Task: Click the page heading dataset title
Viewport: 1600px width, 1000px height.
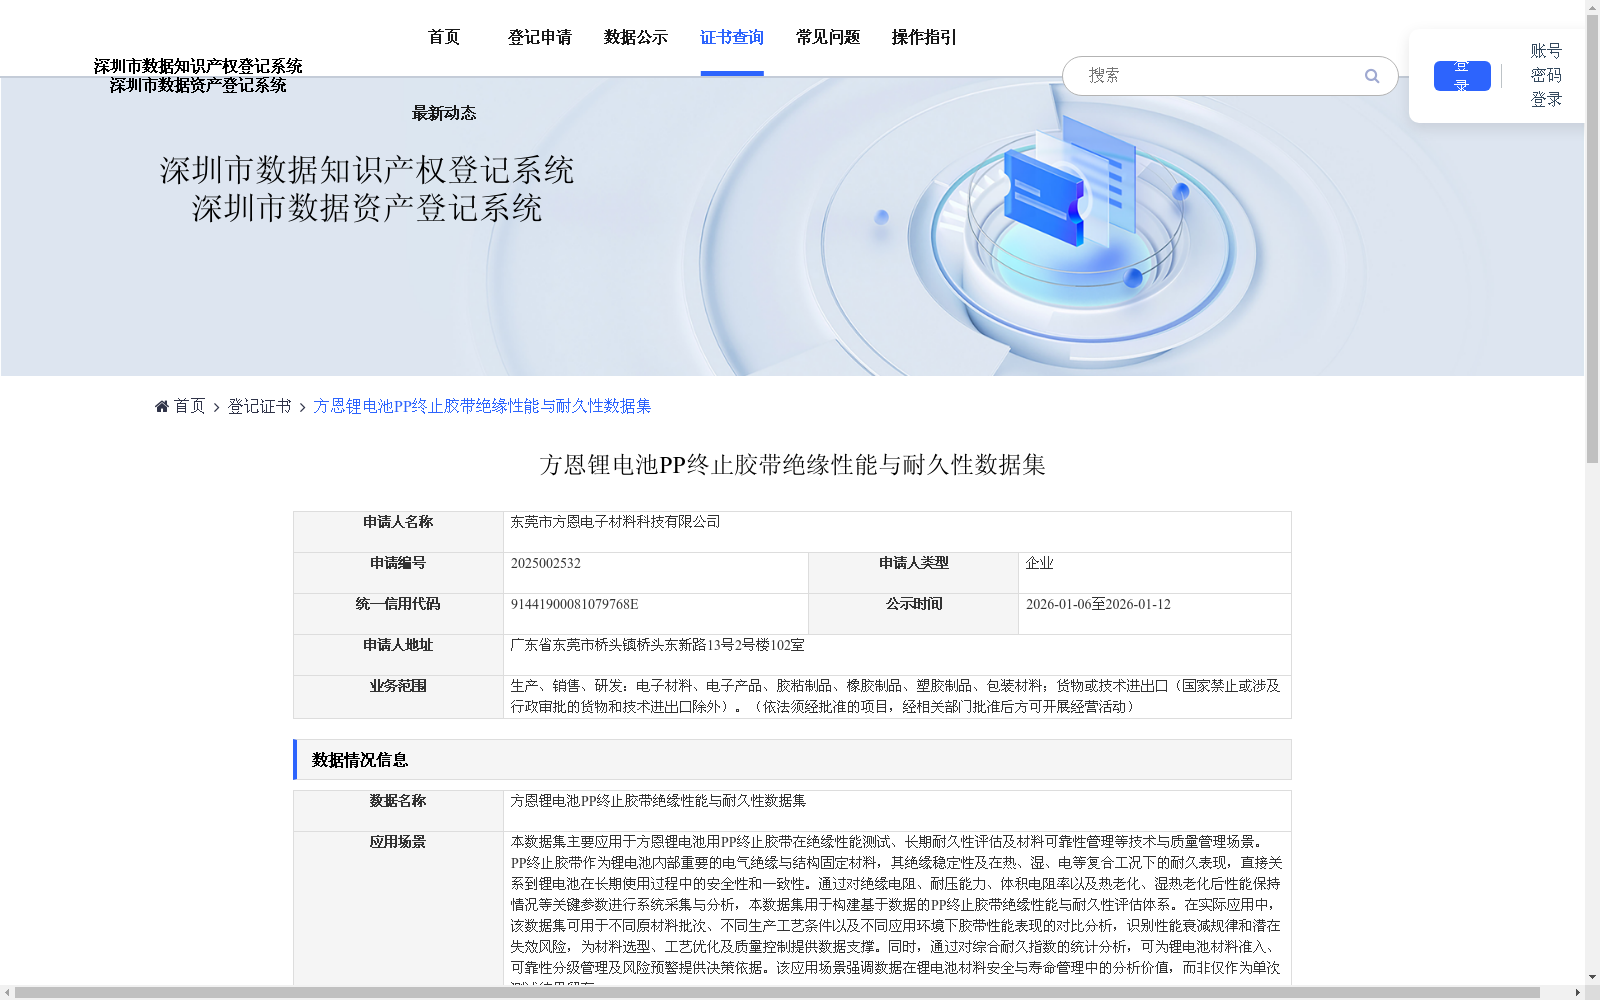Action: click(792, 465)
